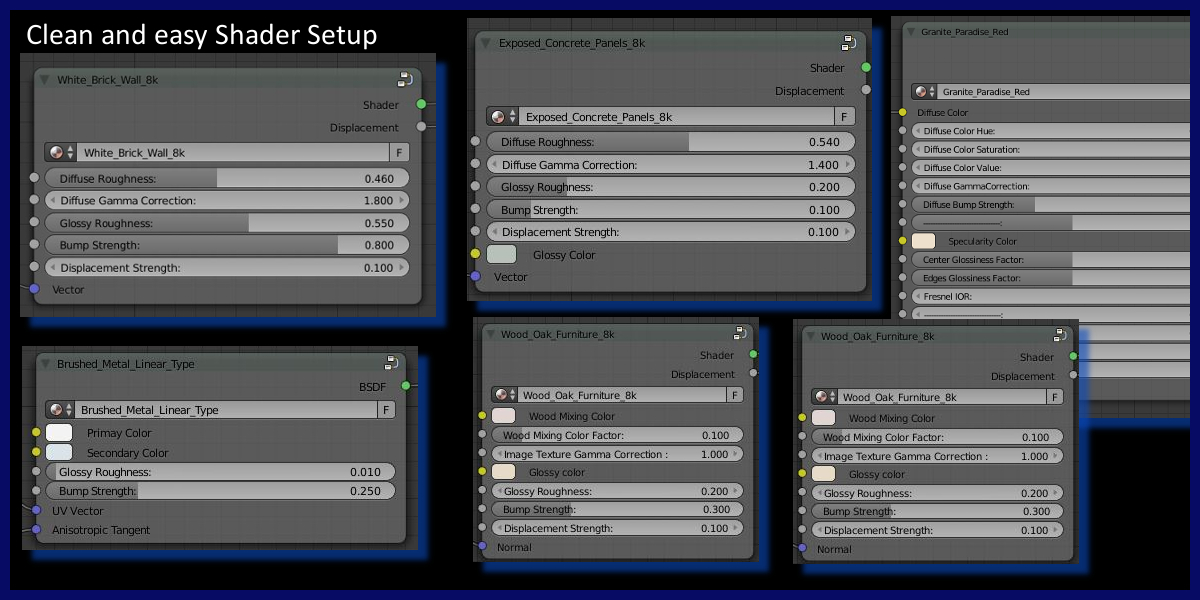
Task: Toggle fake user F on White_Brick_Wall_8k
Action: click(399, 152)
